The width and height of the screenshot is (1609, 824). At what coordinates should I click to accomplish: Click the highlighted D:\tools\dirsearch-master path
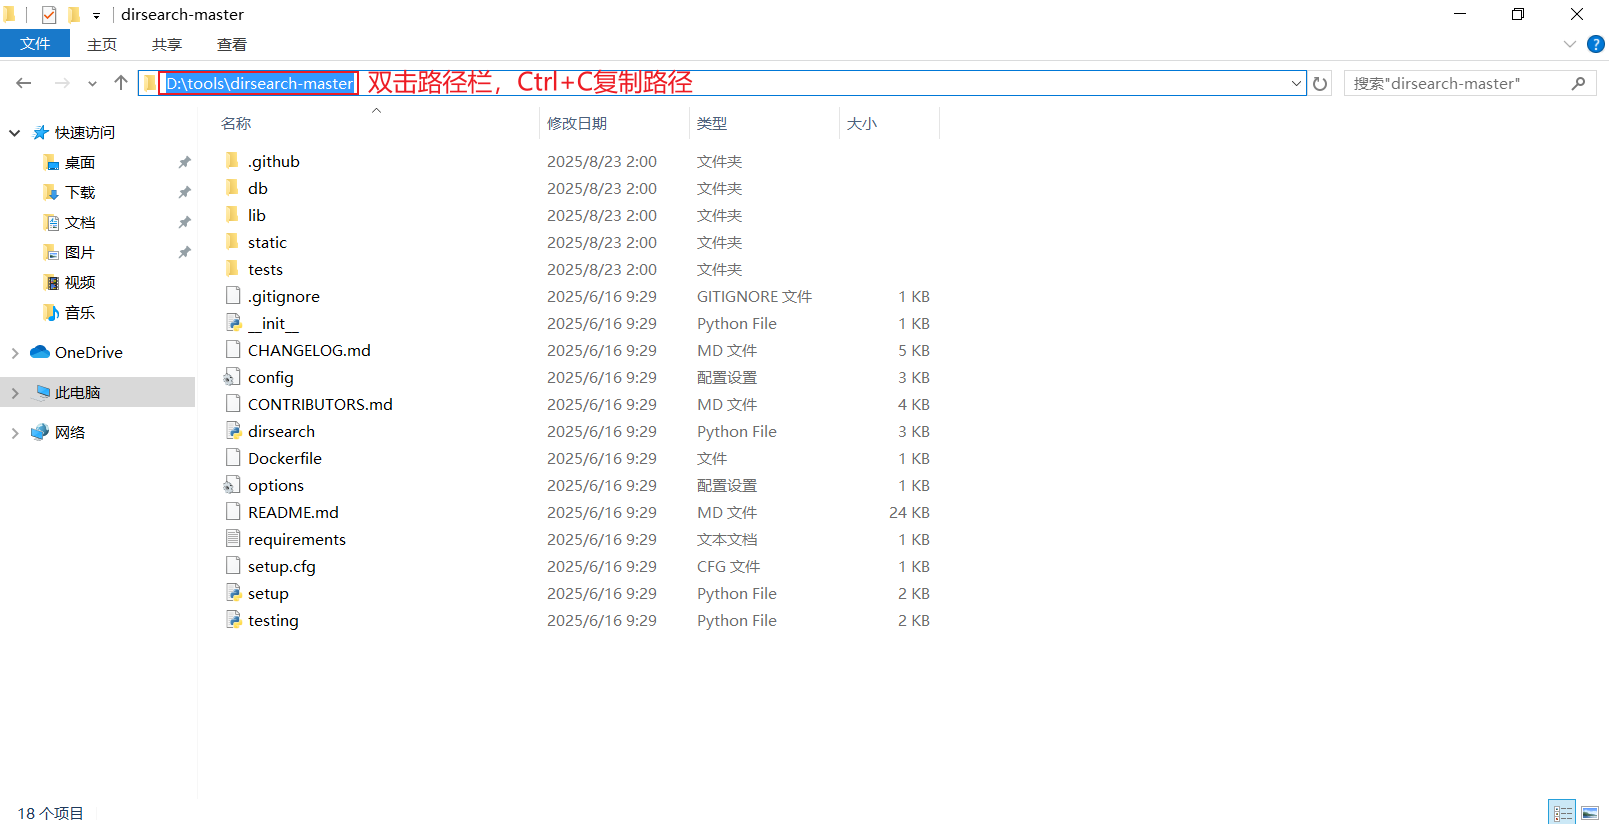[259, 83]
